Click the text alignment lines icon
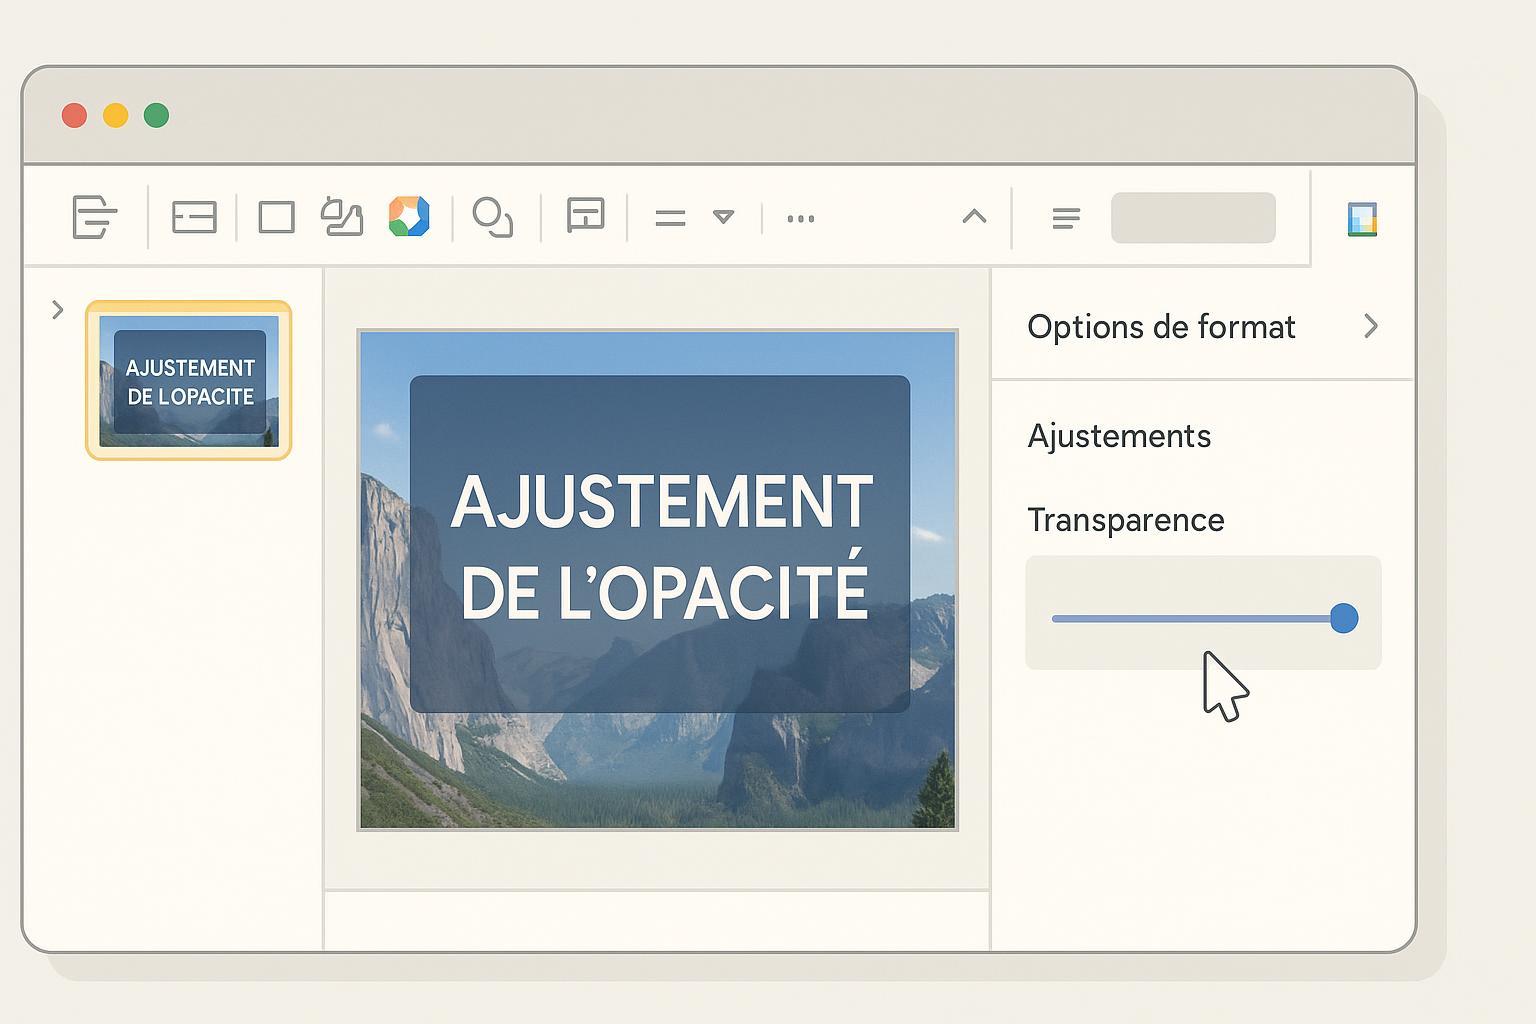This screenshot has width=1536, height=1024. 1066,218
